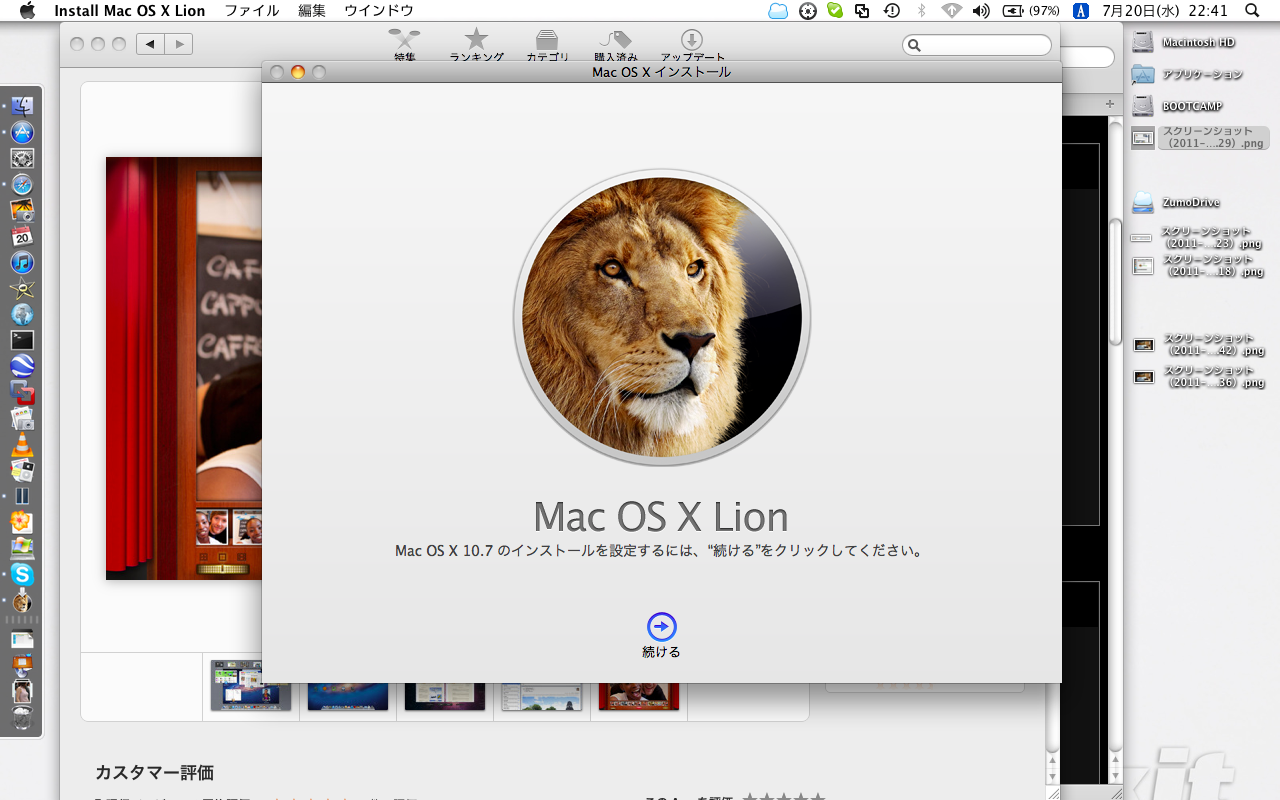Click the 続ける arrow button

click(661, 627)
